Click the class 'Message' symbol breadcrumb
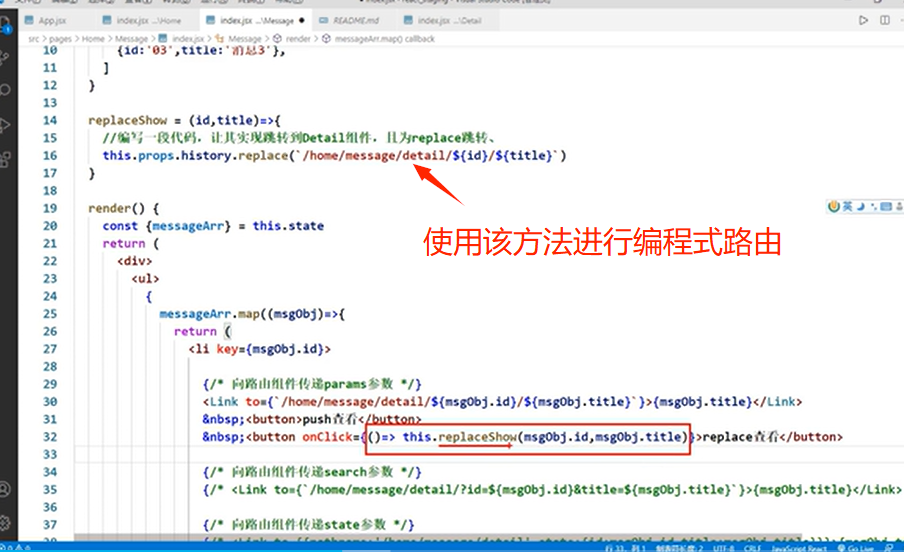Image resolution: width=904 pixels, height=552 pixels. pyautogui.click(x=244, y=39)
